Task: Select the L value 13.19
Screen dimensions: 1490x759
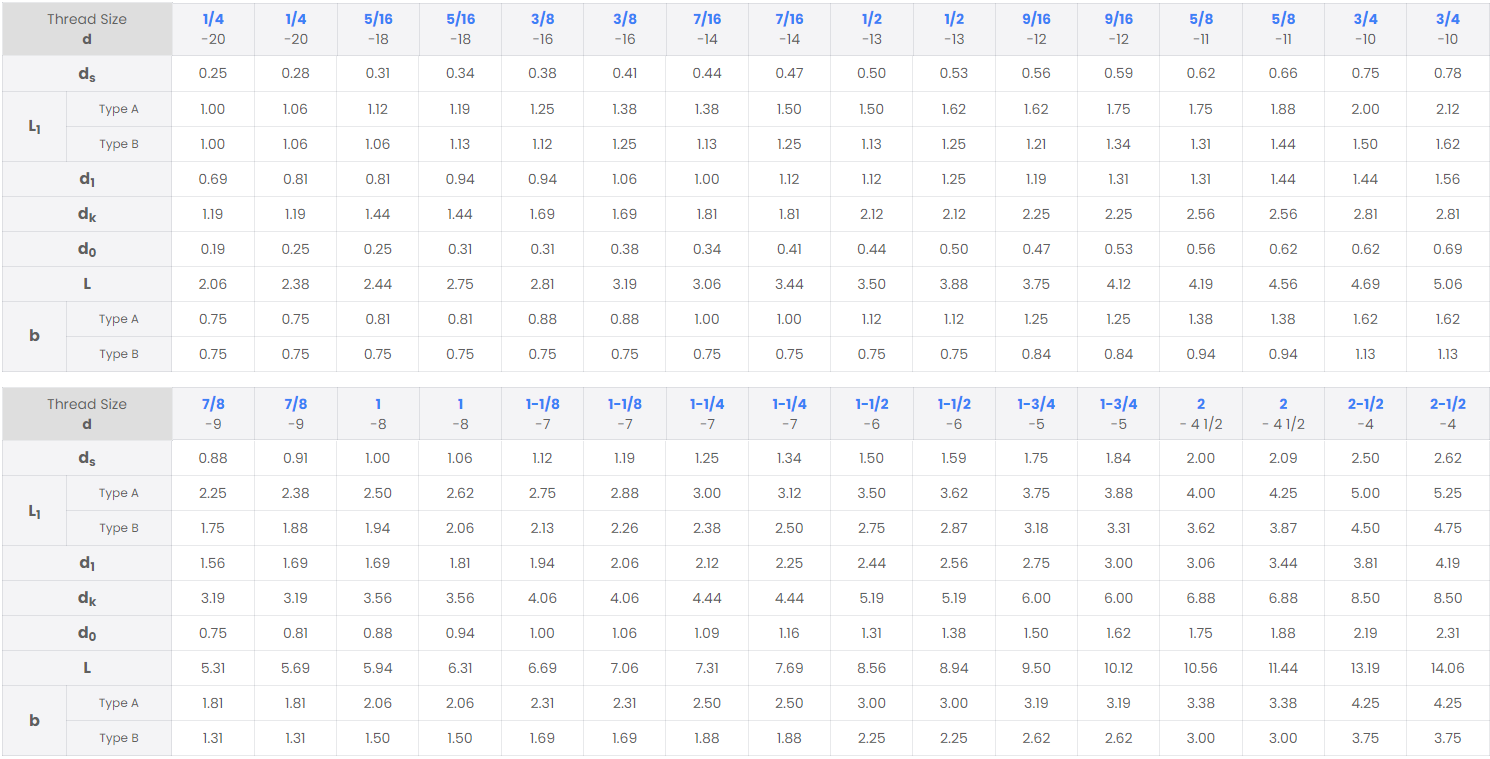Action: [1365, 668]
